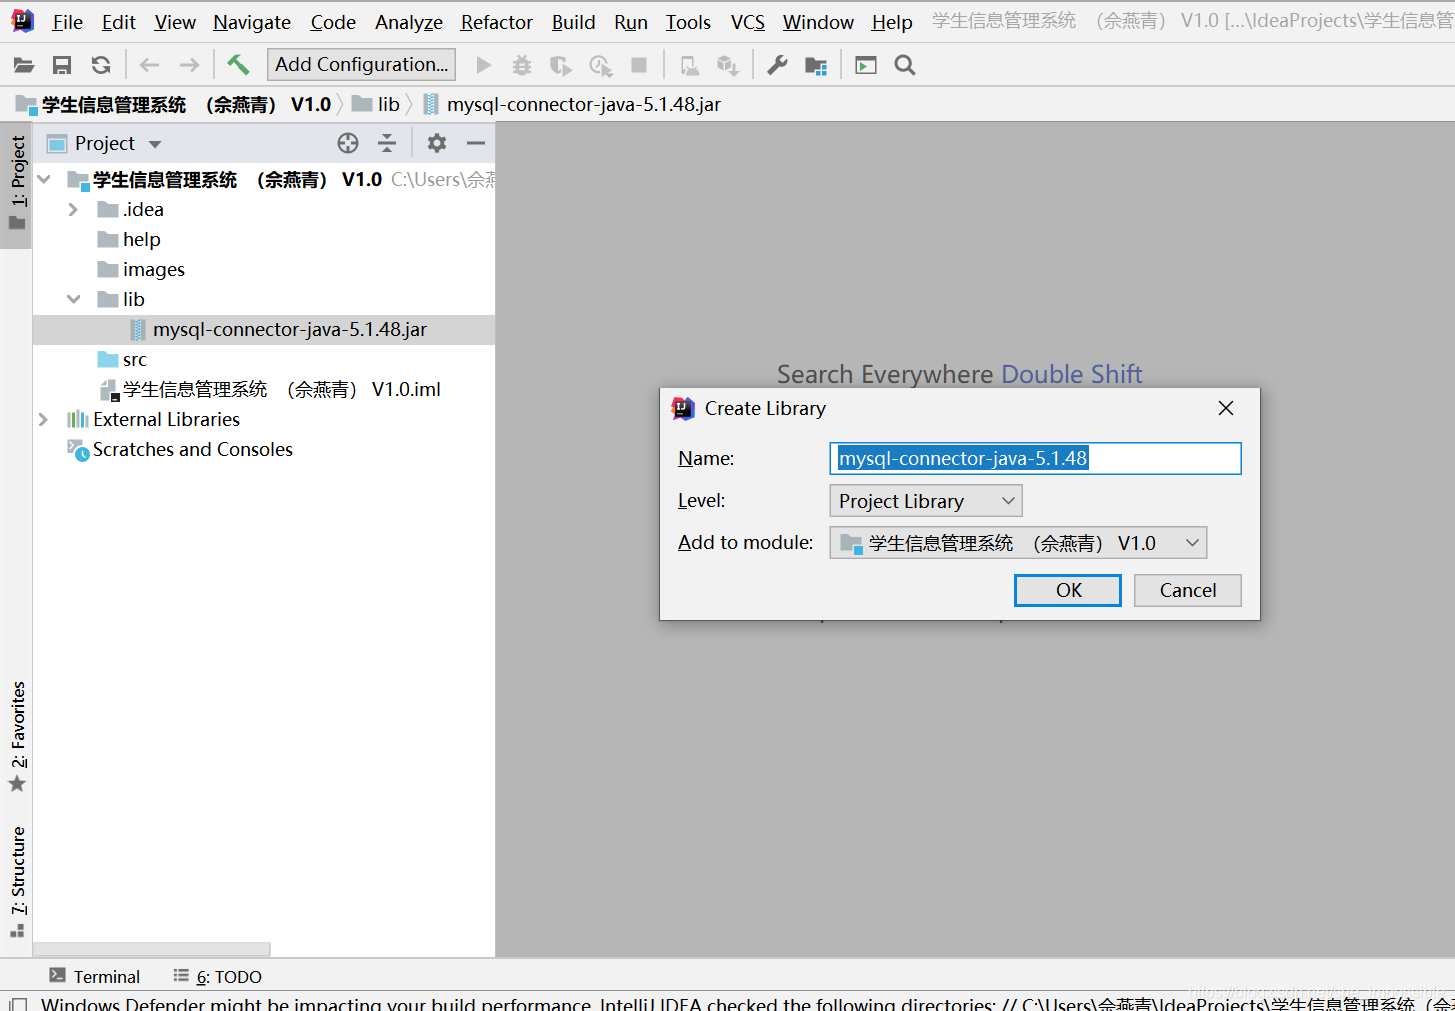
Task: Select the images folder in tree
Action: coord(153,270)
